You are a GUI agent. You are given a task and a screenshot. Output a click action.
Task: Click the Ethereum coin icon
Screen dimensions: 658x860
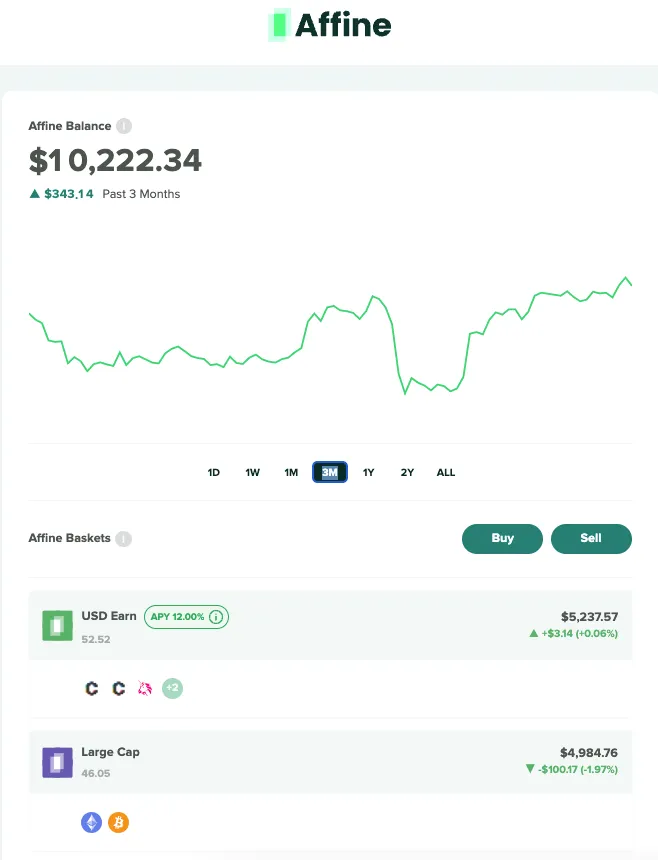coord(92,822)
